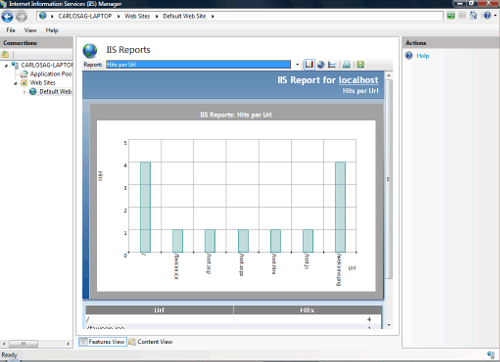Screen dimensions: 500x362
Task: Save the report with floppy icon
Action: click(x=360, y=64)
